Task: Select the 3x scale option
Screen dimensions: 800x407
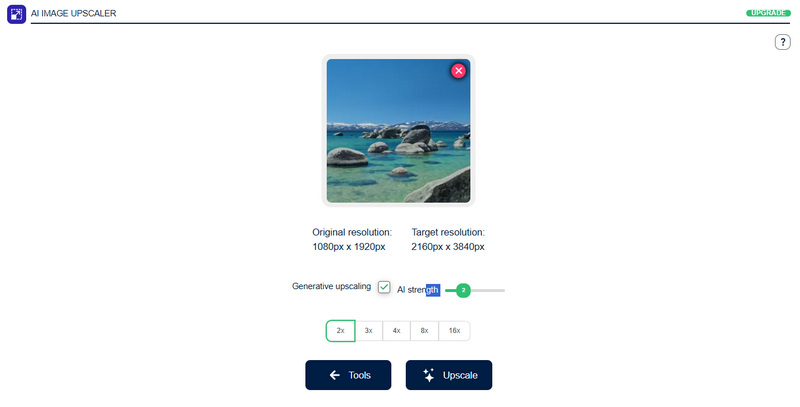Action: [x=368, y=330]
